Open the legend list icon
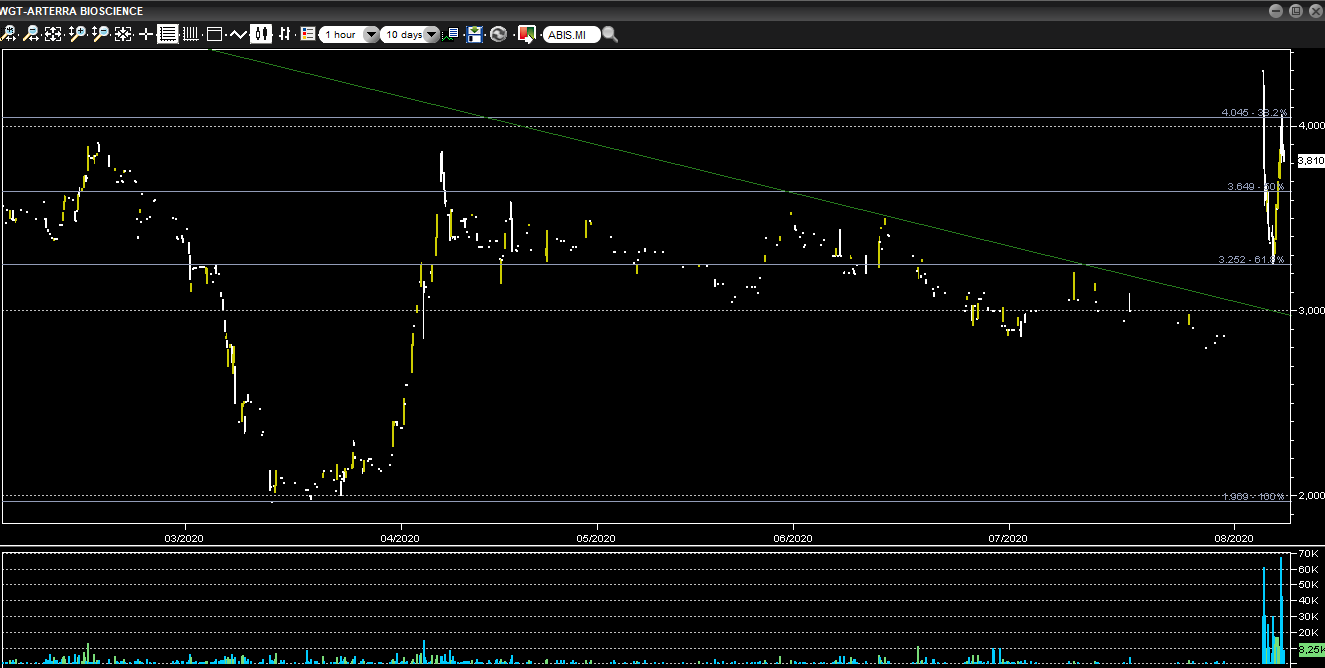The width and height of the screenshot is (1325, 668). pos(308,34)
